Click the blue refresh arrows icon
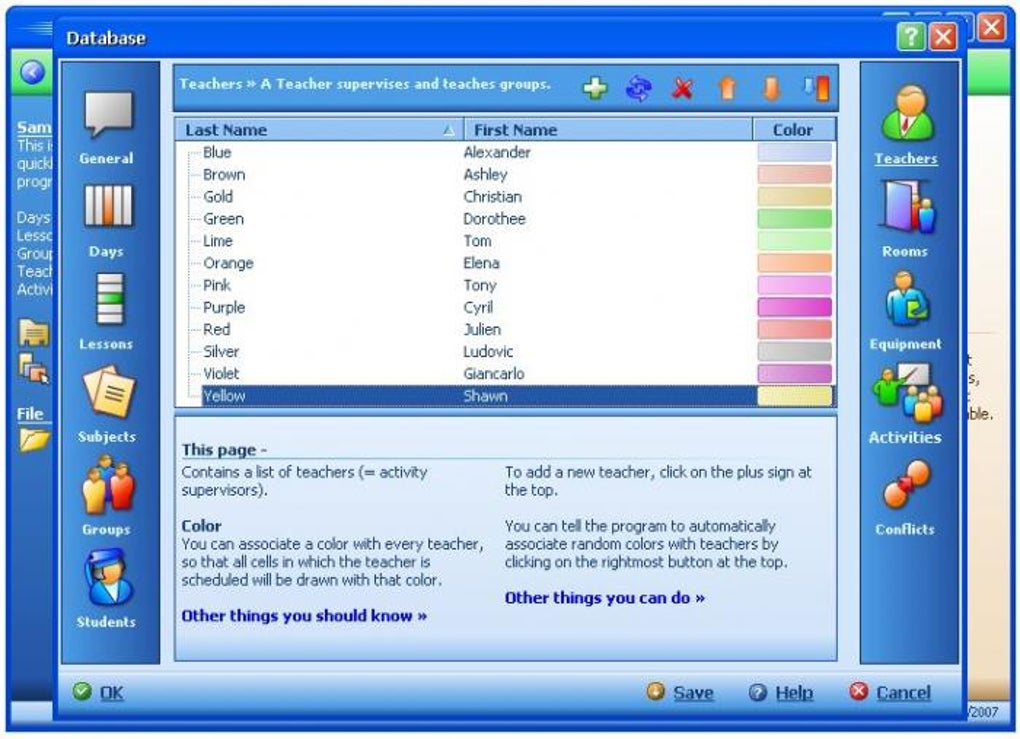Screen dimensions: 1020x739 tap(639, 88)
